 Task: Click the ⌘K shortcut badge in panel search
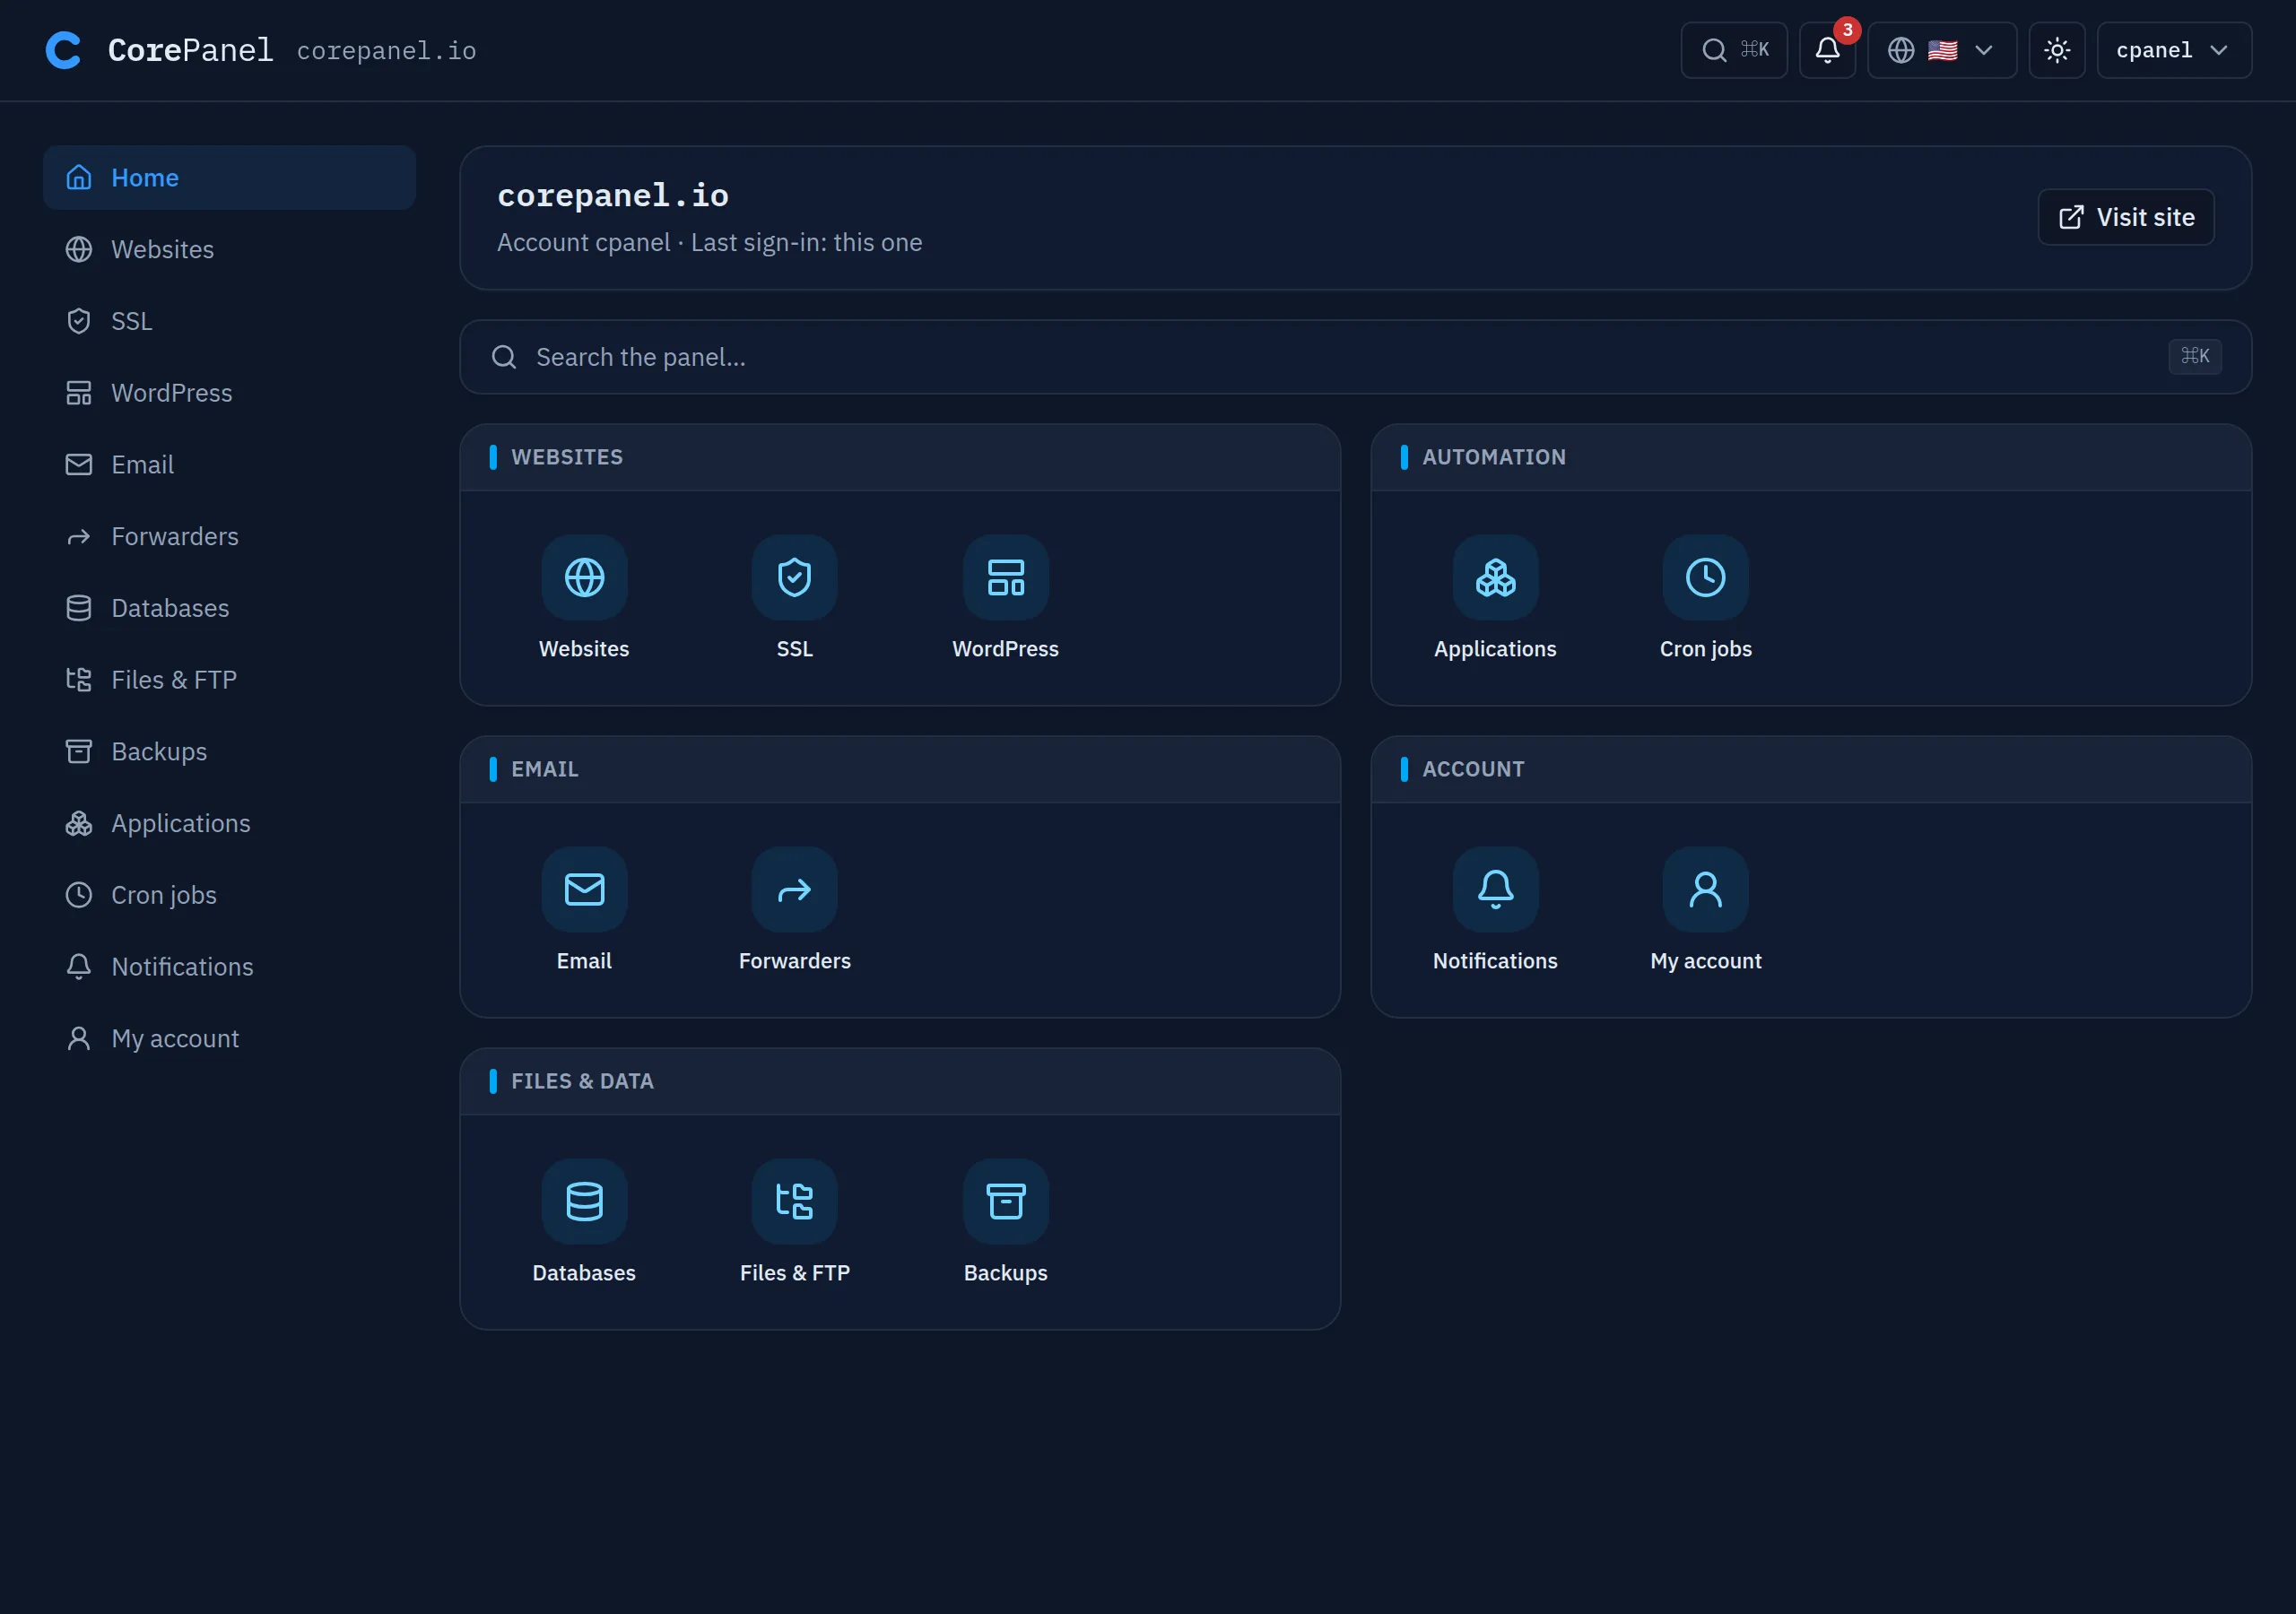(x=2195, y=356)
